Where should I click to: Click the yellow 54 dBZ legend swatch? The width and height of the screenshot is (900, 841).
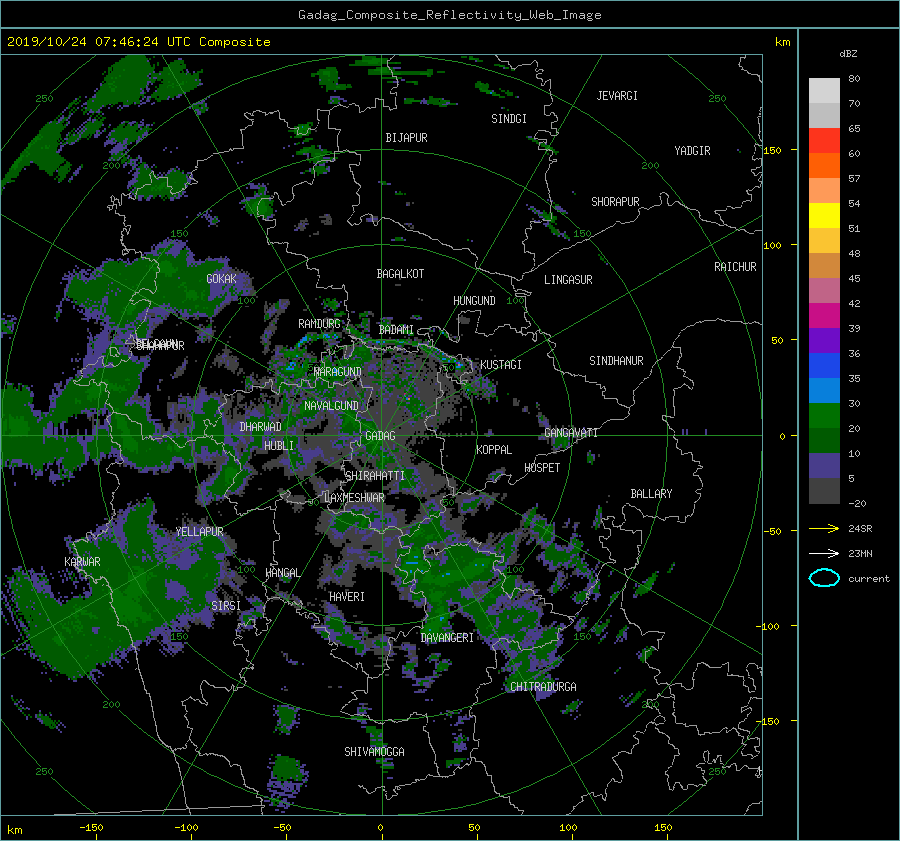click(x=824, y=215)
